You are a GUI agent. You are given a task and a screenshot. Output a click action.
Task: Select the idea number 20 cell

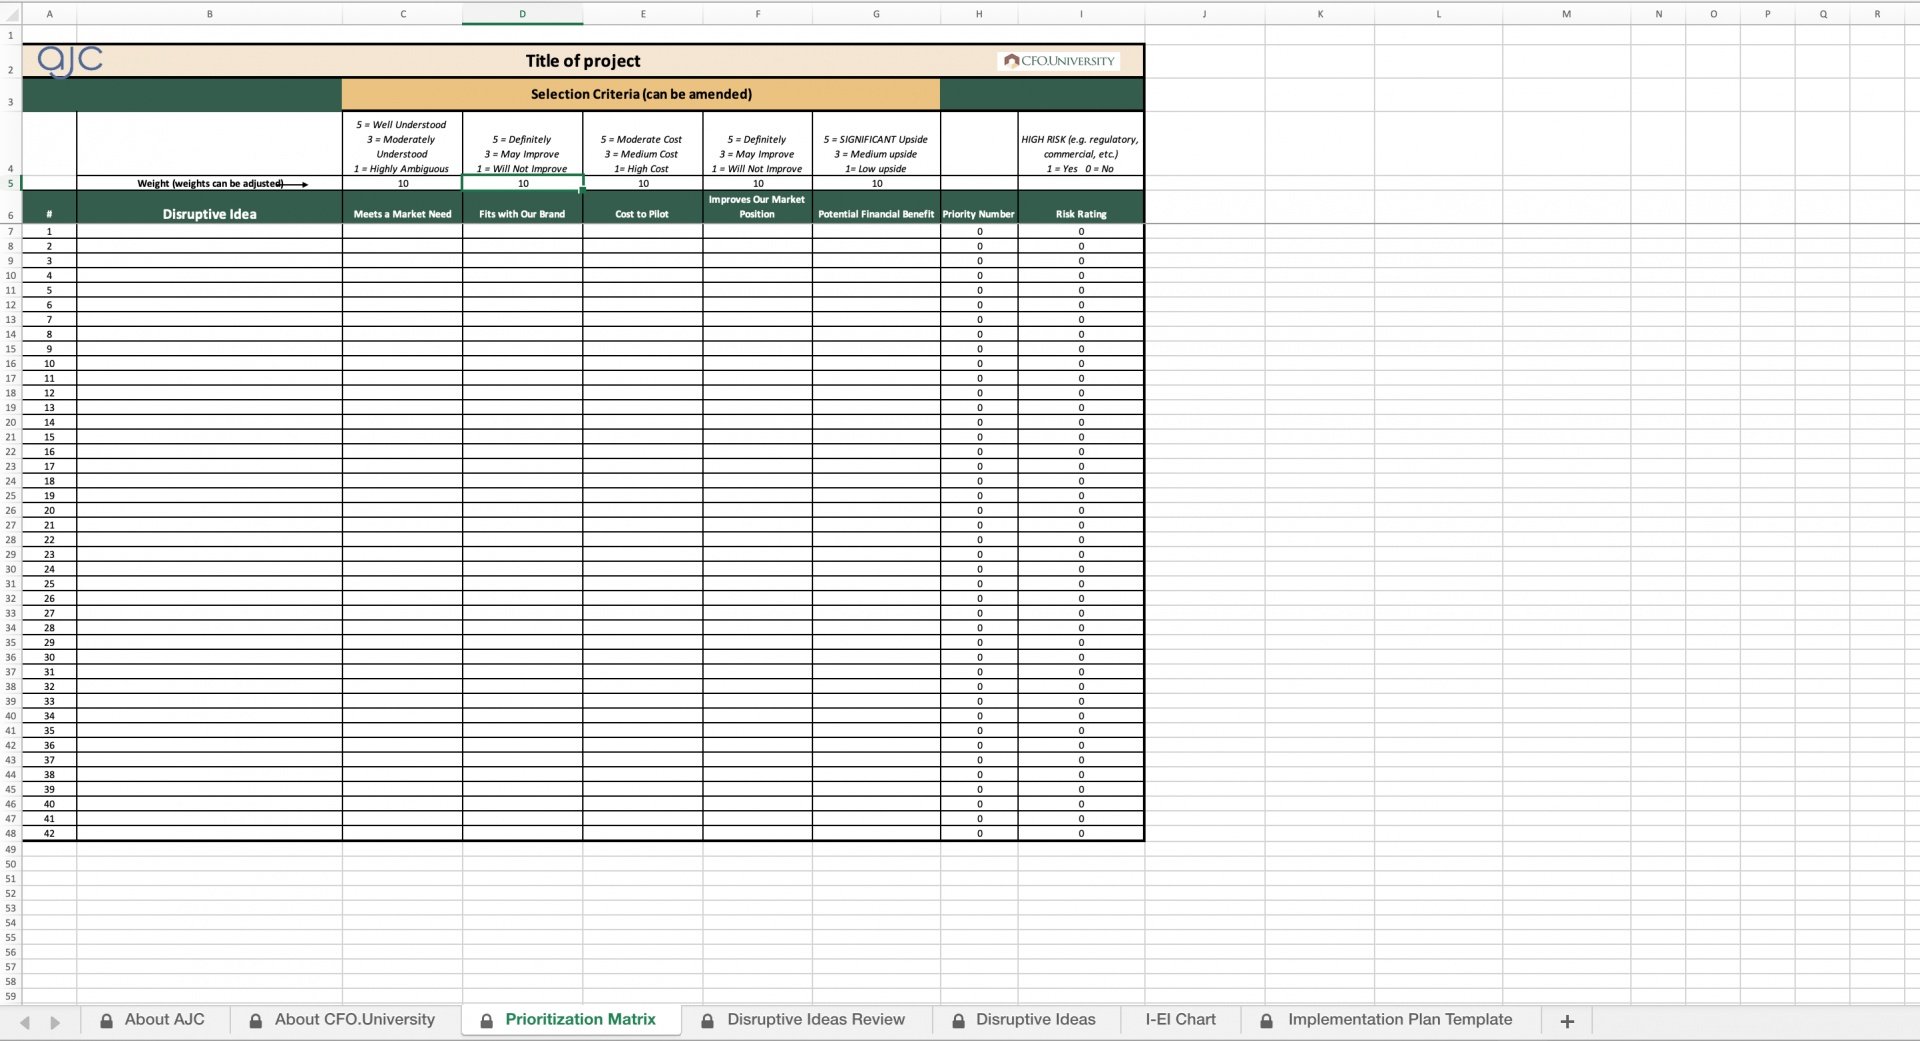tap(49, 510)
